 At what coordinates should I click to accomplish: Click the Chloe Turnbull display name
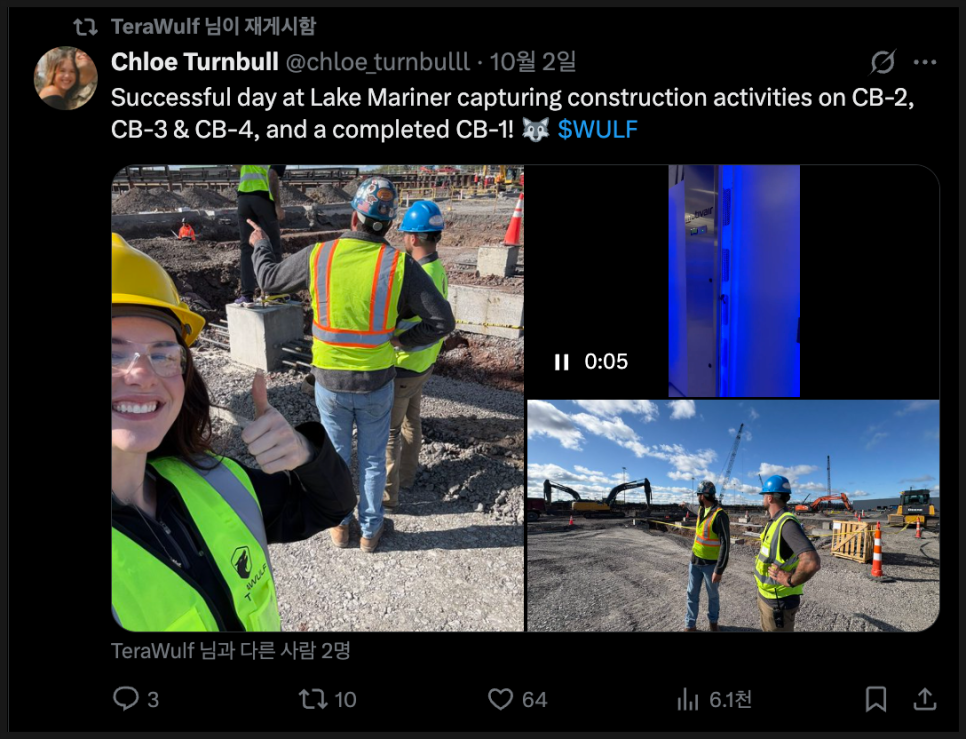(x=195, y=62)
